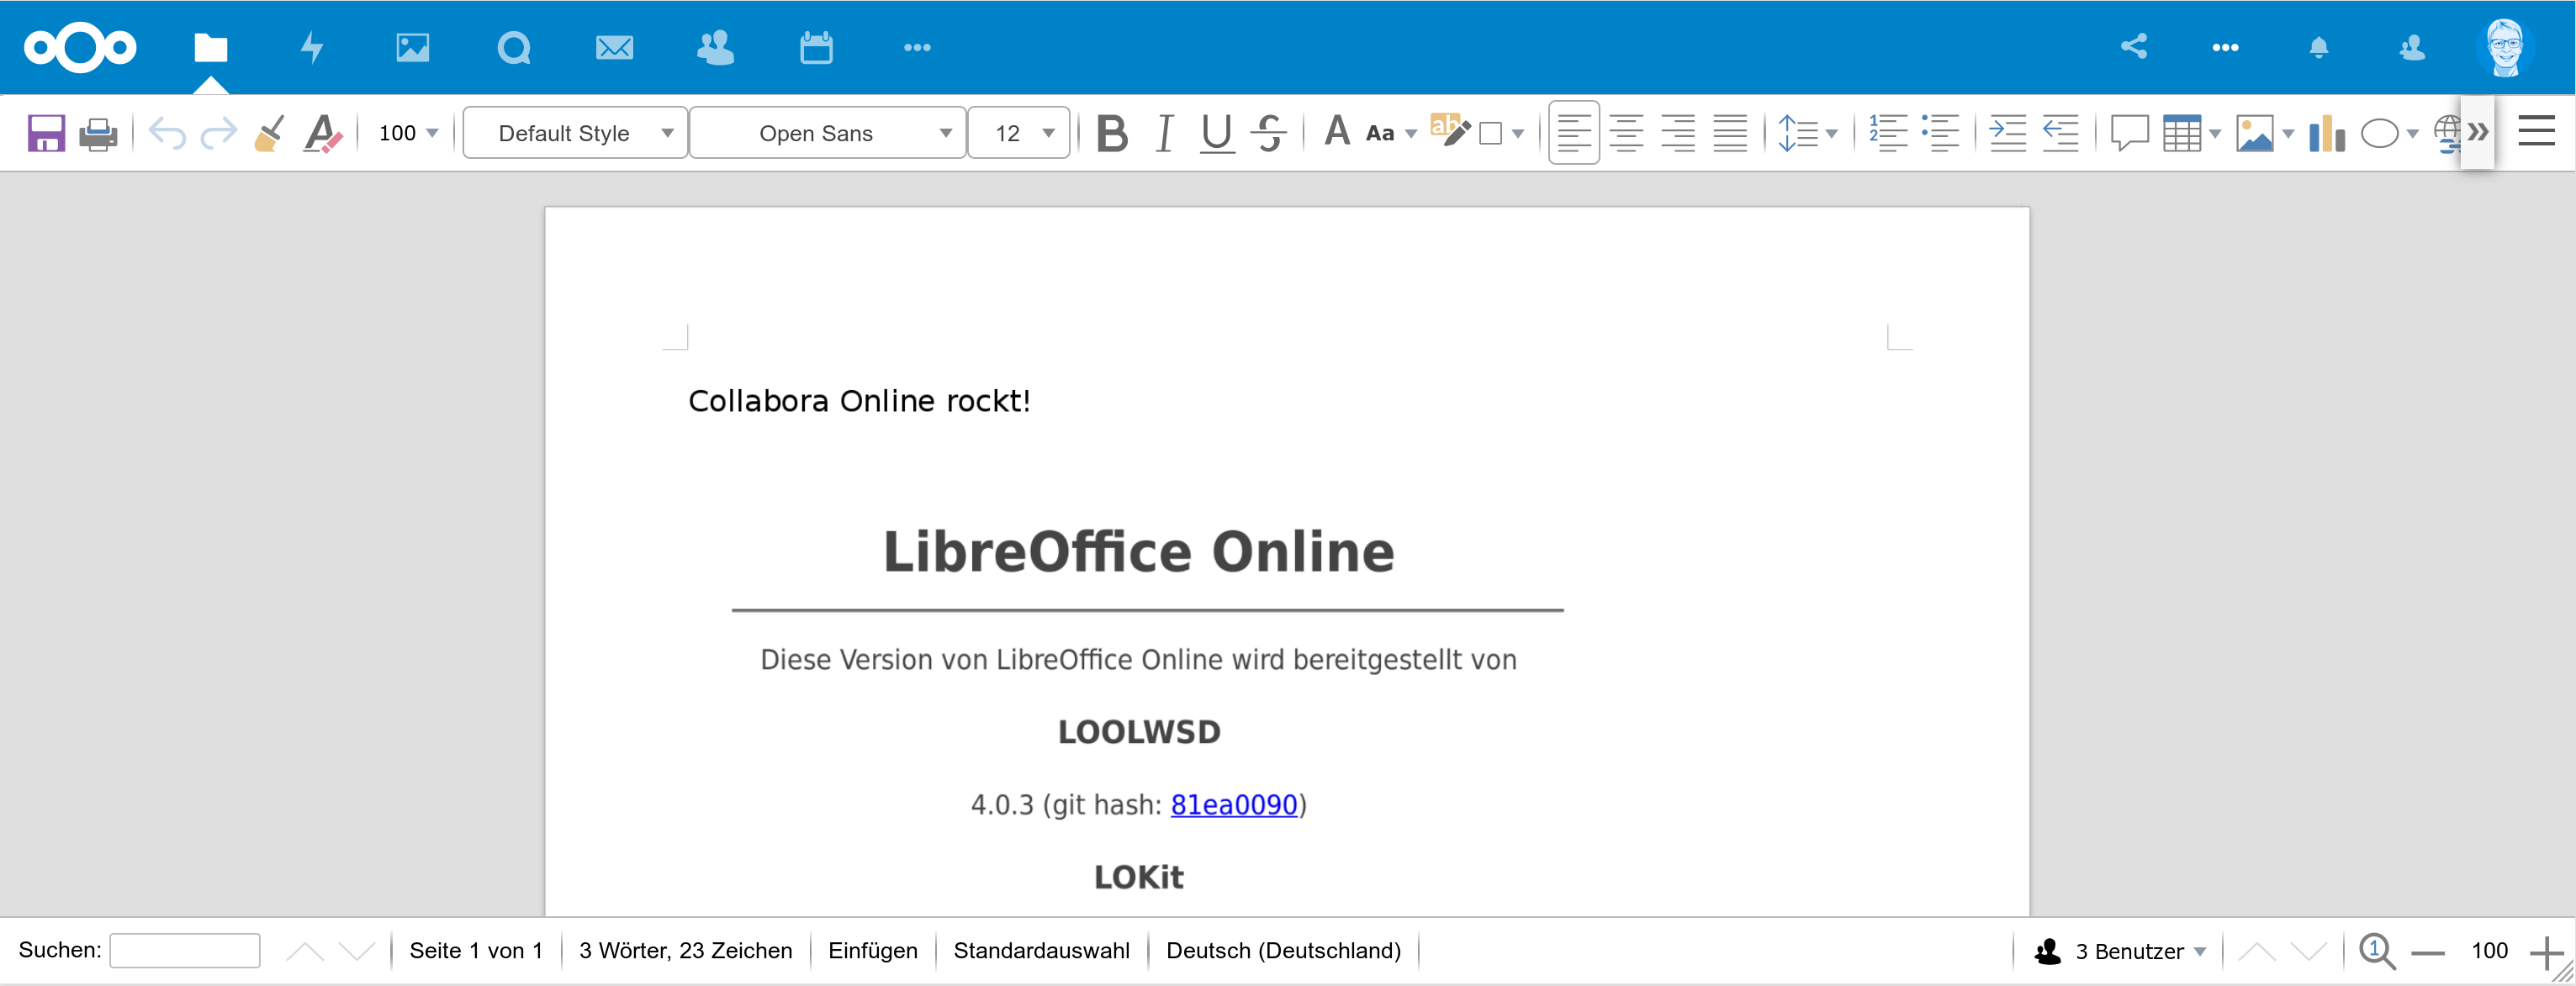Click into the Suchen search field

185,950
